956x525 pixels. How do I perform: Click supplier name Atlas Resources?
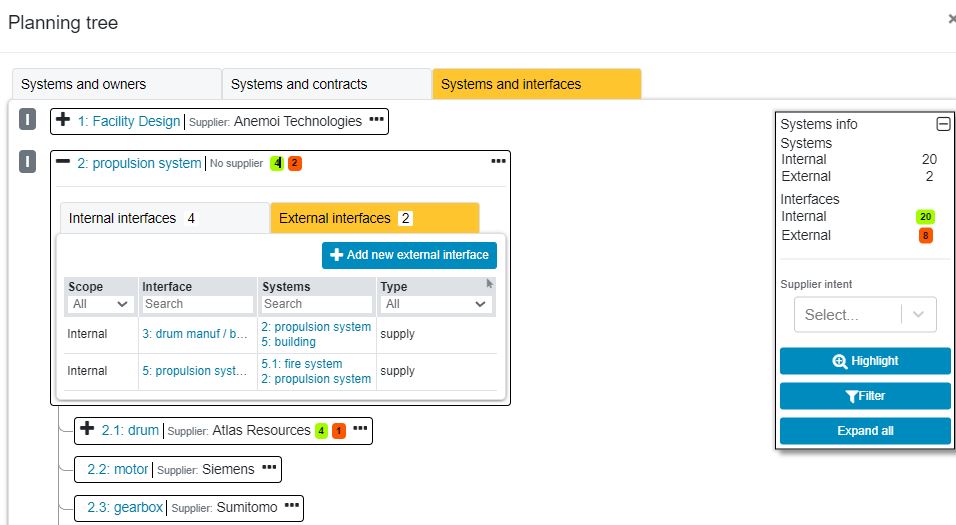click(x=262, y=430)
